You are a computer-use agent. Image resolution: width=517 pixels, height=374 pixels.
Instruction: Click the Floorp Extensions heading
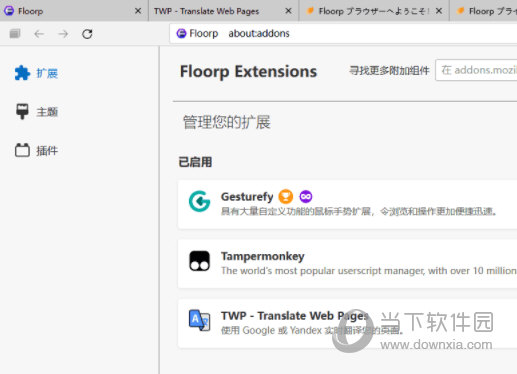(x=248, y=71)
